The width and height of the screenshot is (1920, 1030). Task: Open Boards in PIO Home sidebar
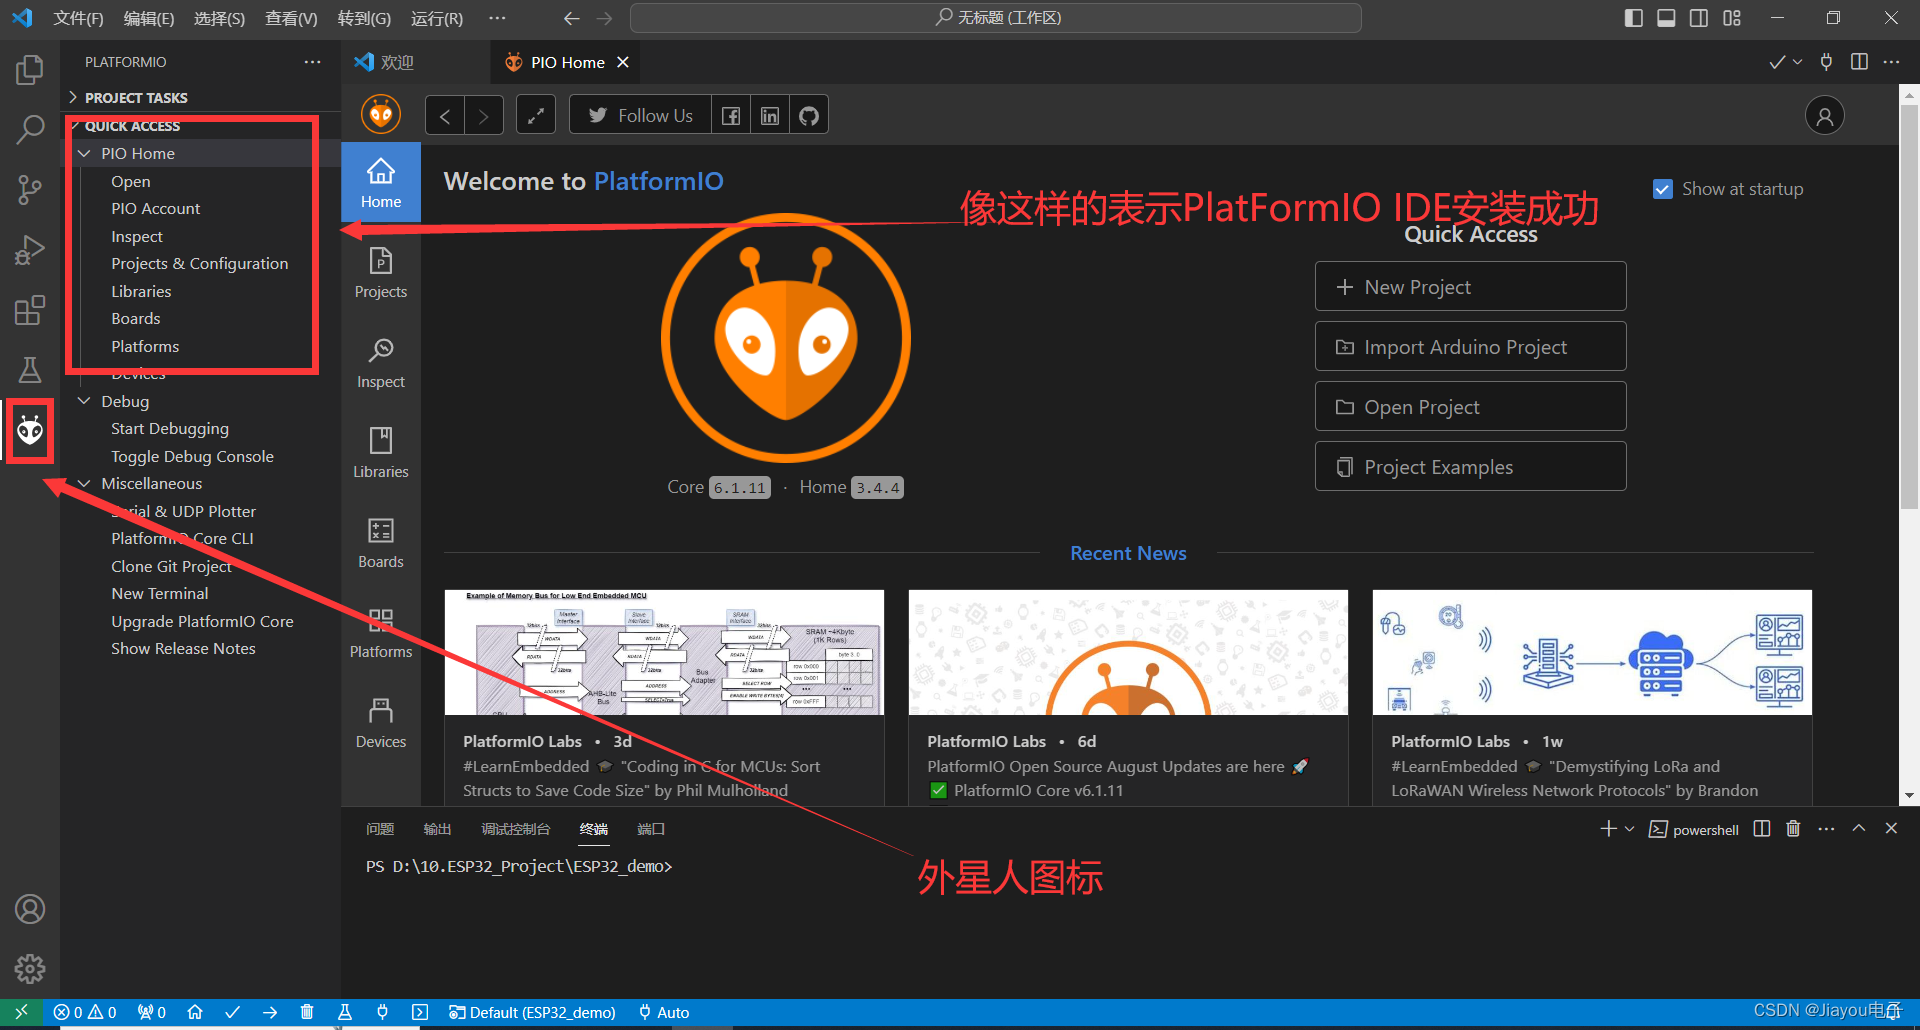pos(381,543)
